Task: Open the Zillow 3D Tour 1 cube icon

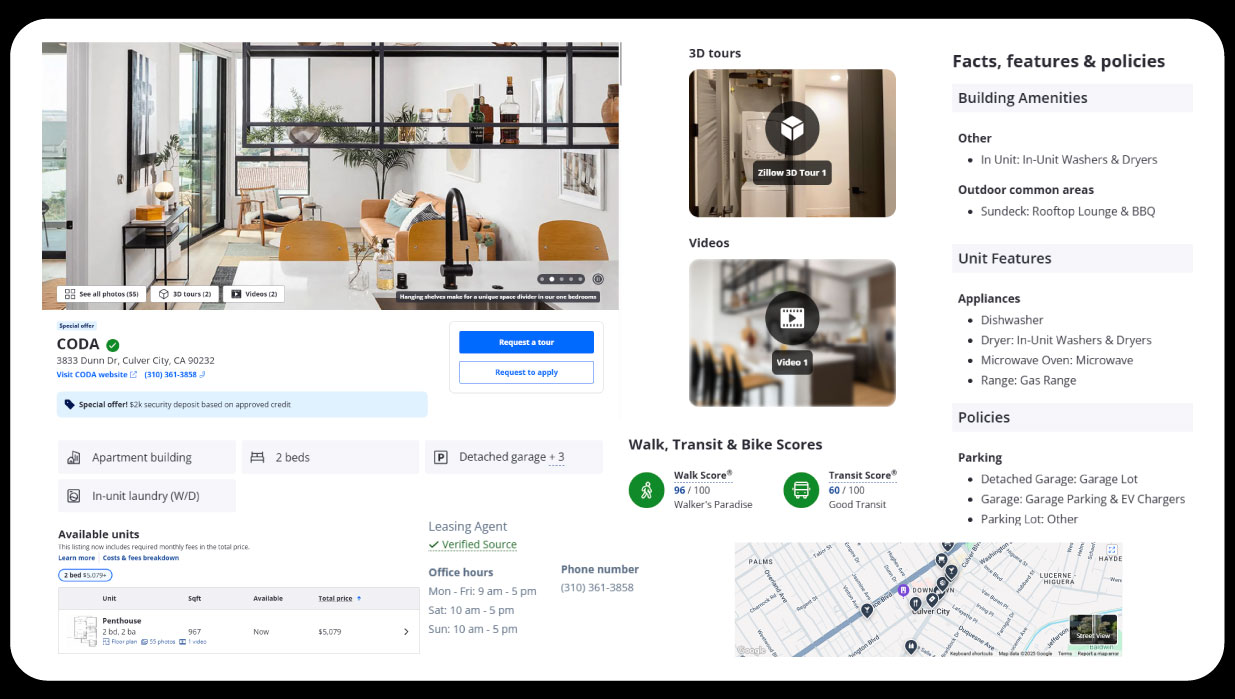Action: tap(792, 129)
